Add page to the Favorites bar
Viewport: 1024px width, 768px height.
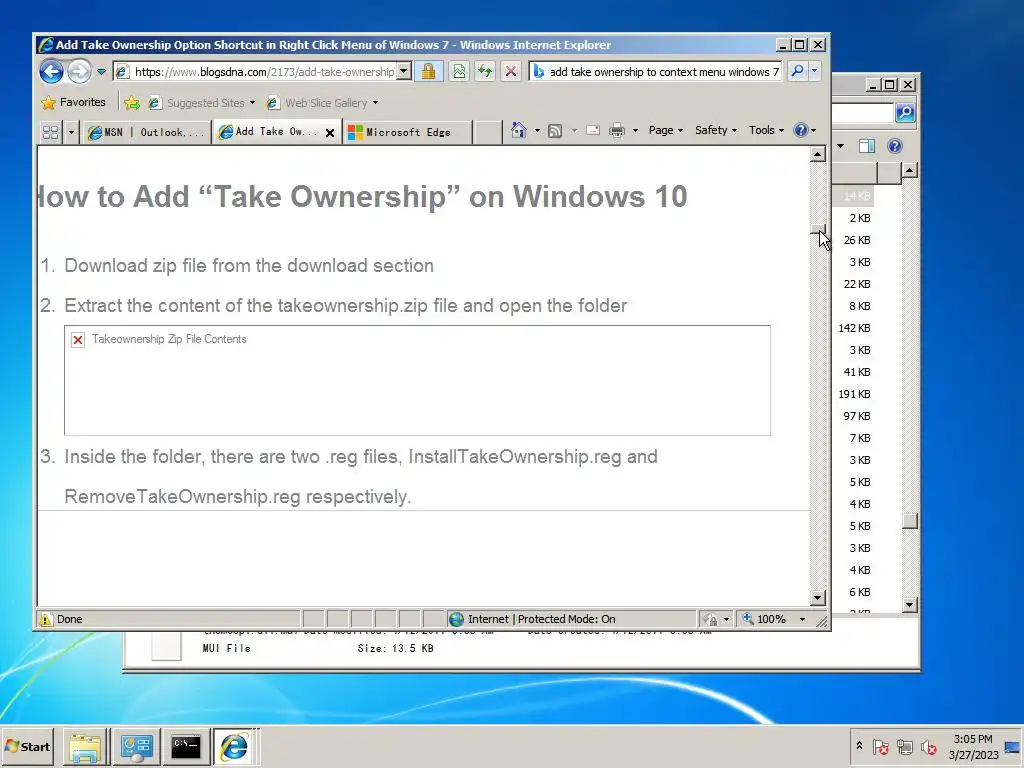click(x=132, y=103)
